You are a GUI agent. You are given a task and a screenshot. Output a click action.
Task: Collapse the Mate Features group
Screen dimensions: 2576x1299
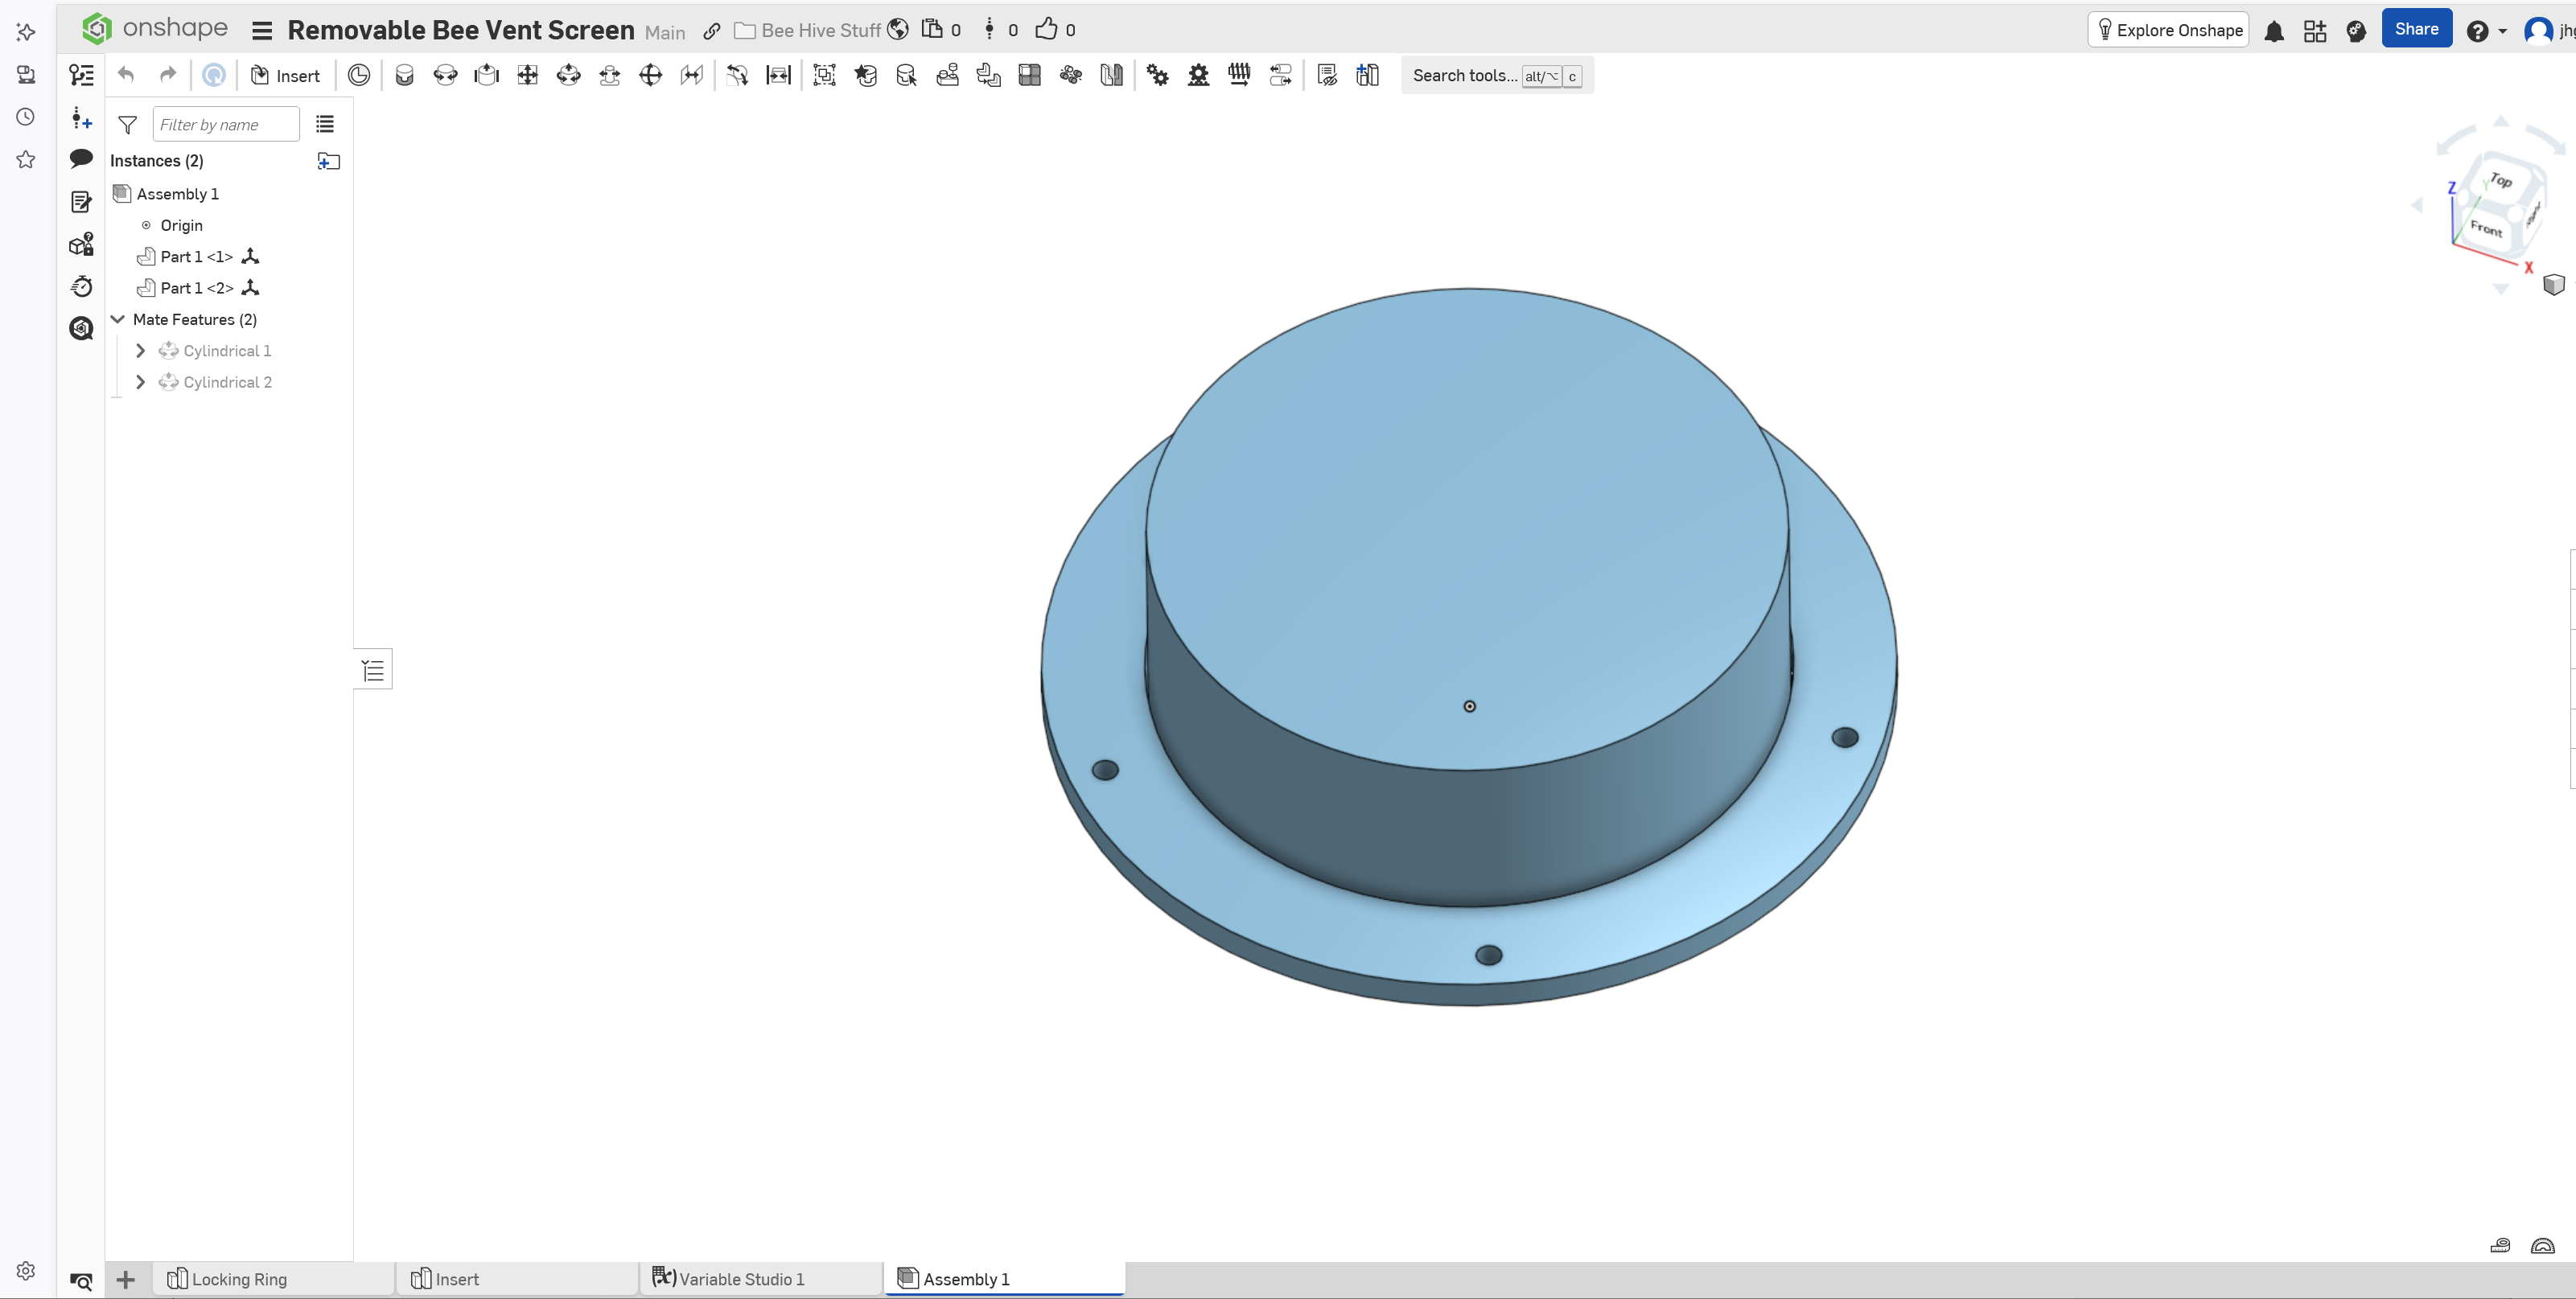click(x=118, y=319)
